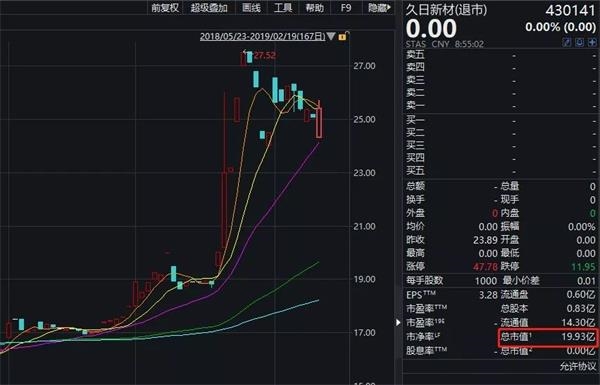The width and height of the screenshot is (600, 385).
Task: Collapse the quote panel via the side arrow
Action: point(398,323)
